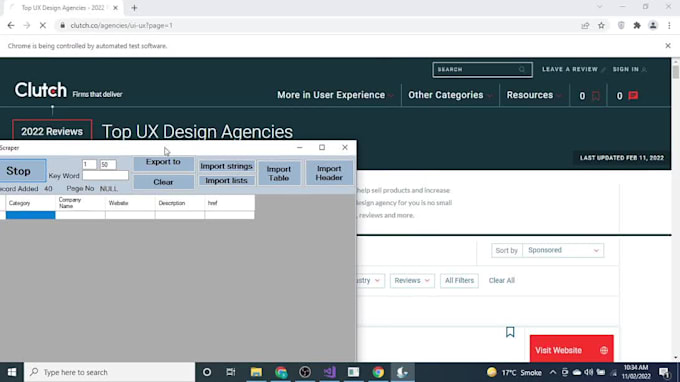Expand the Other Categories menu

(450, 95)
